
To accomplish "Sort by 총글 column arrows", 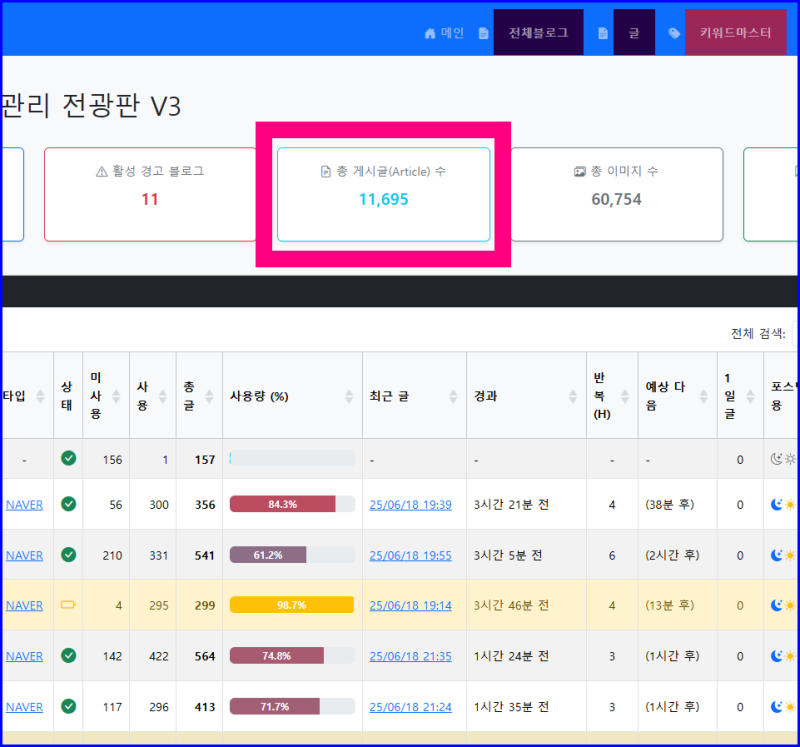I will point(209,396).
